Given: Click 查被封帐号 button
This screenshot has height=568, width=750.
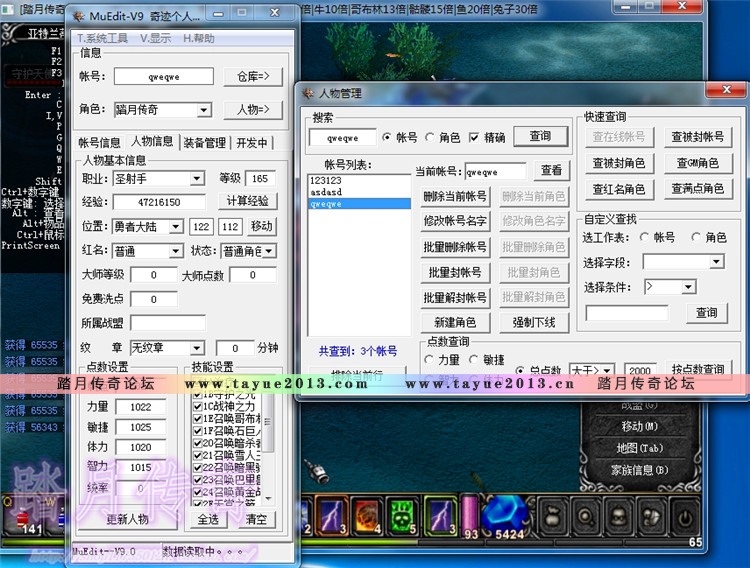Looking at the screenshot, I should pos(698,137).
